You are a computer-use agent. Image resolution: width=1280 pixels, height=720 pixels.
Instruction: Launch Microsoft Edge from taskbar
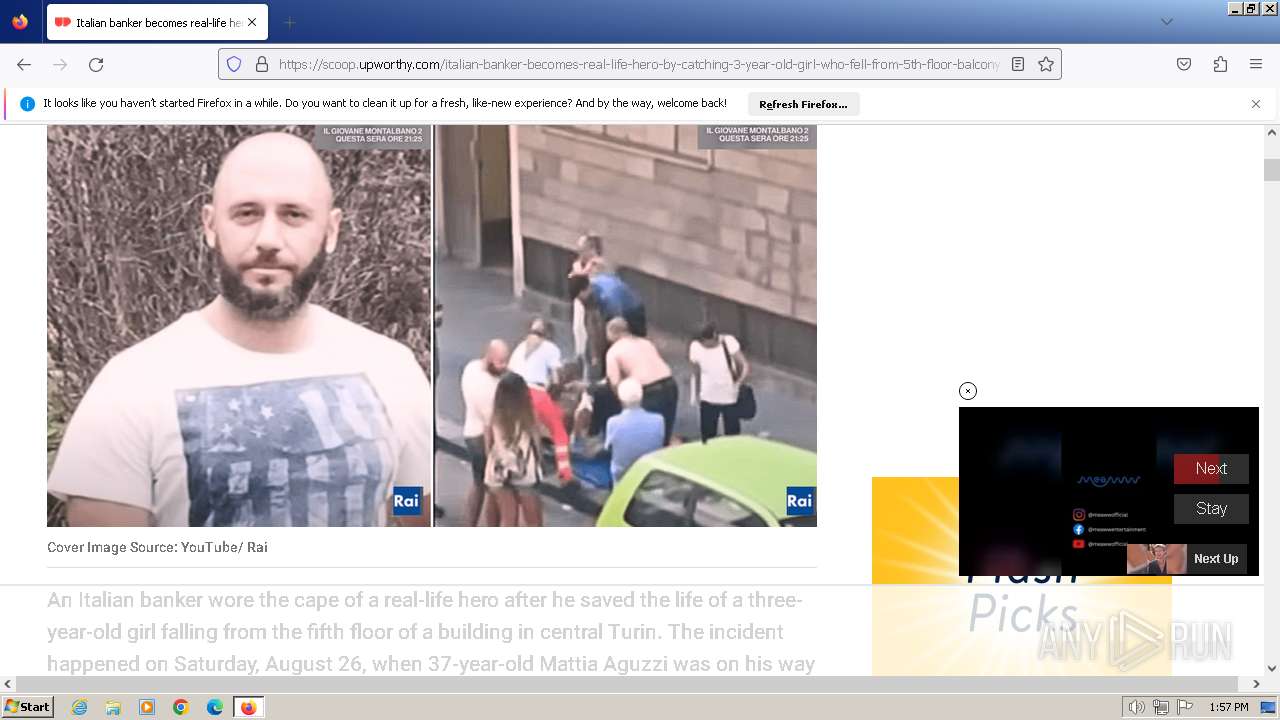[x=215, y=707]
